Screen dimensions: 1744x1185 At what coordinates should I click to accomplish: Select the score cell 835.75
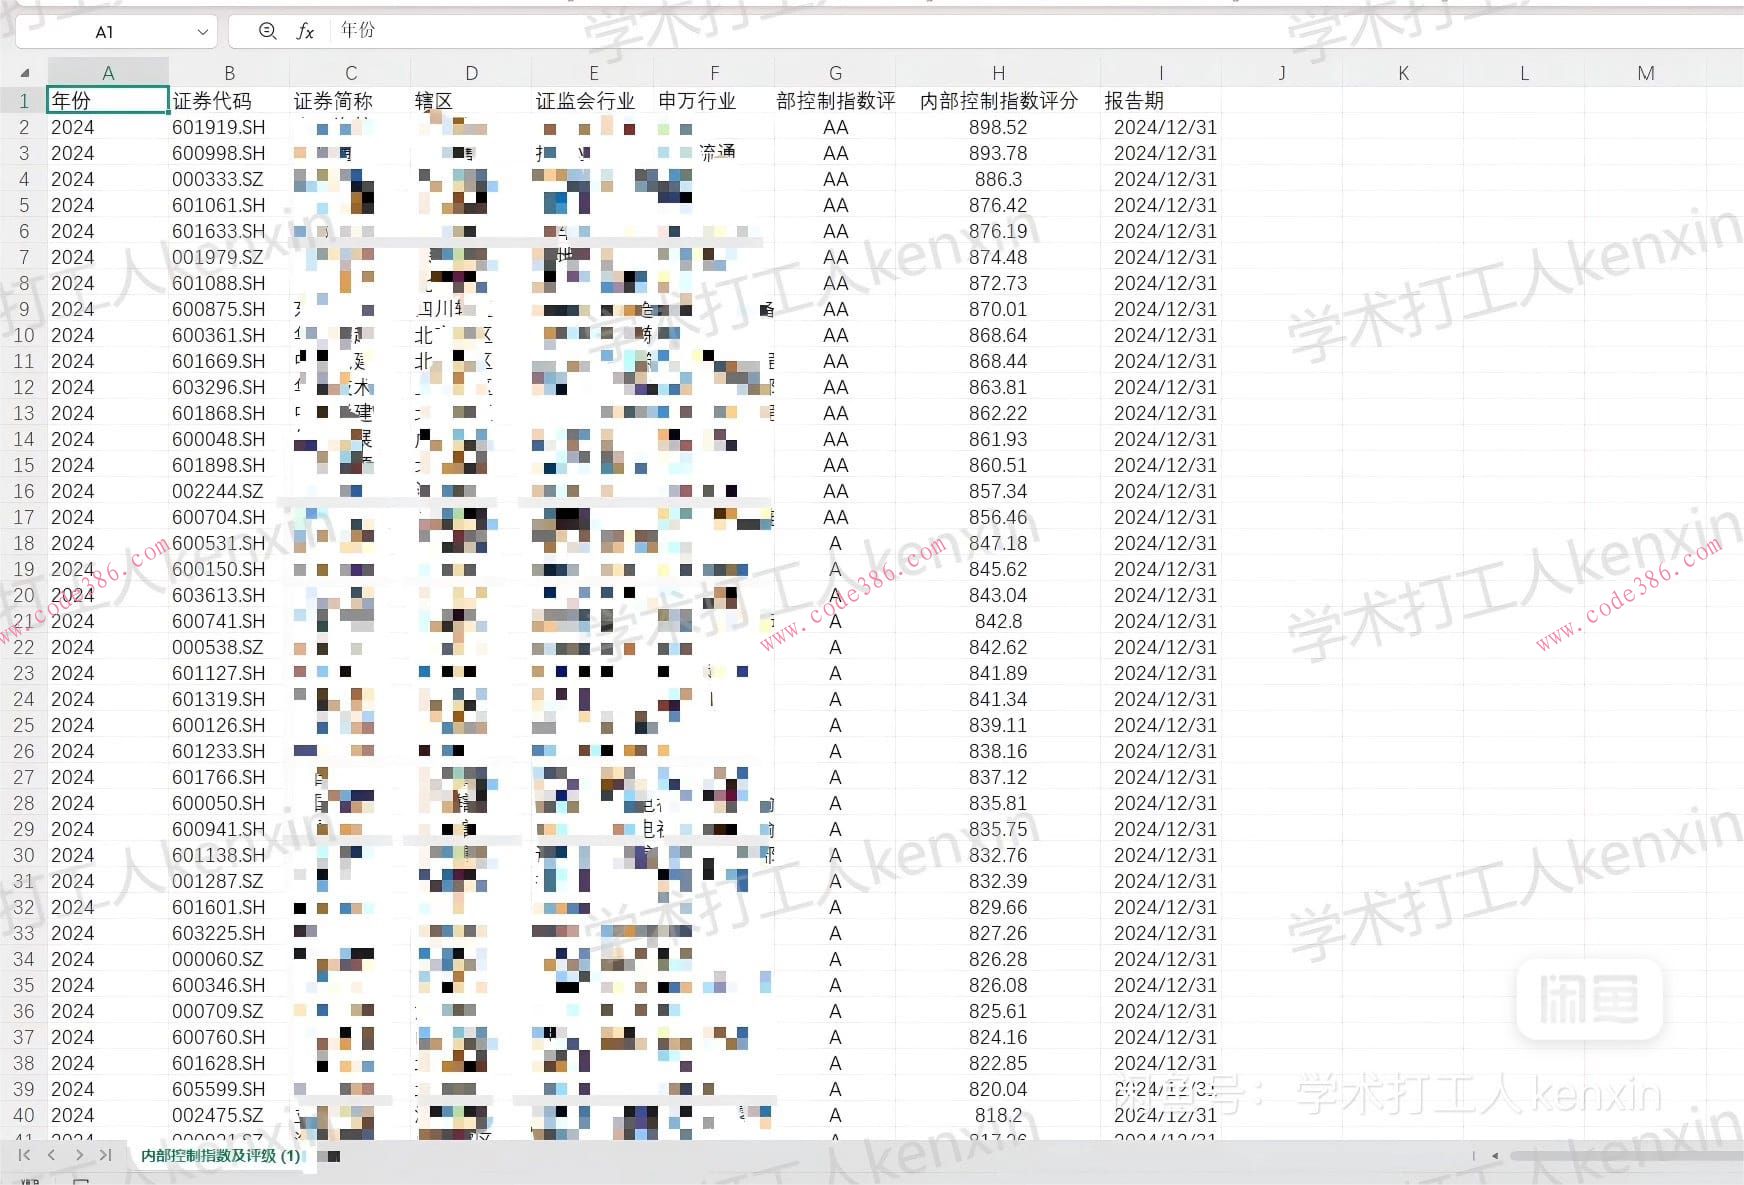tap(998, 829)
